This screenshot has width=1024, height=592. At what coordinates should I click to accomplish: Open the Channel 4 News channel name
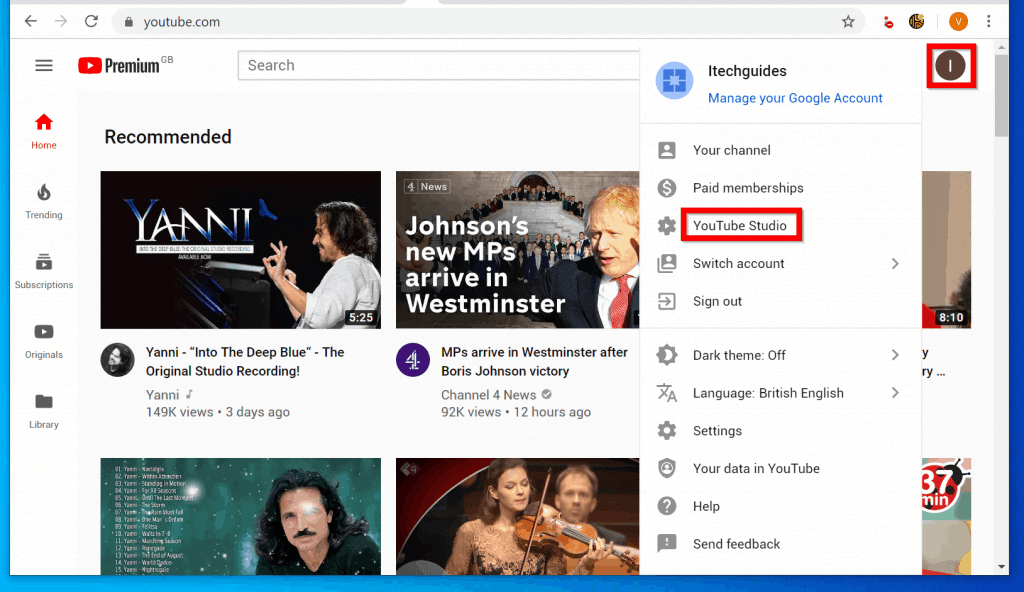click(488, 395)
